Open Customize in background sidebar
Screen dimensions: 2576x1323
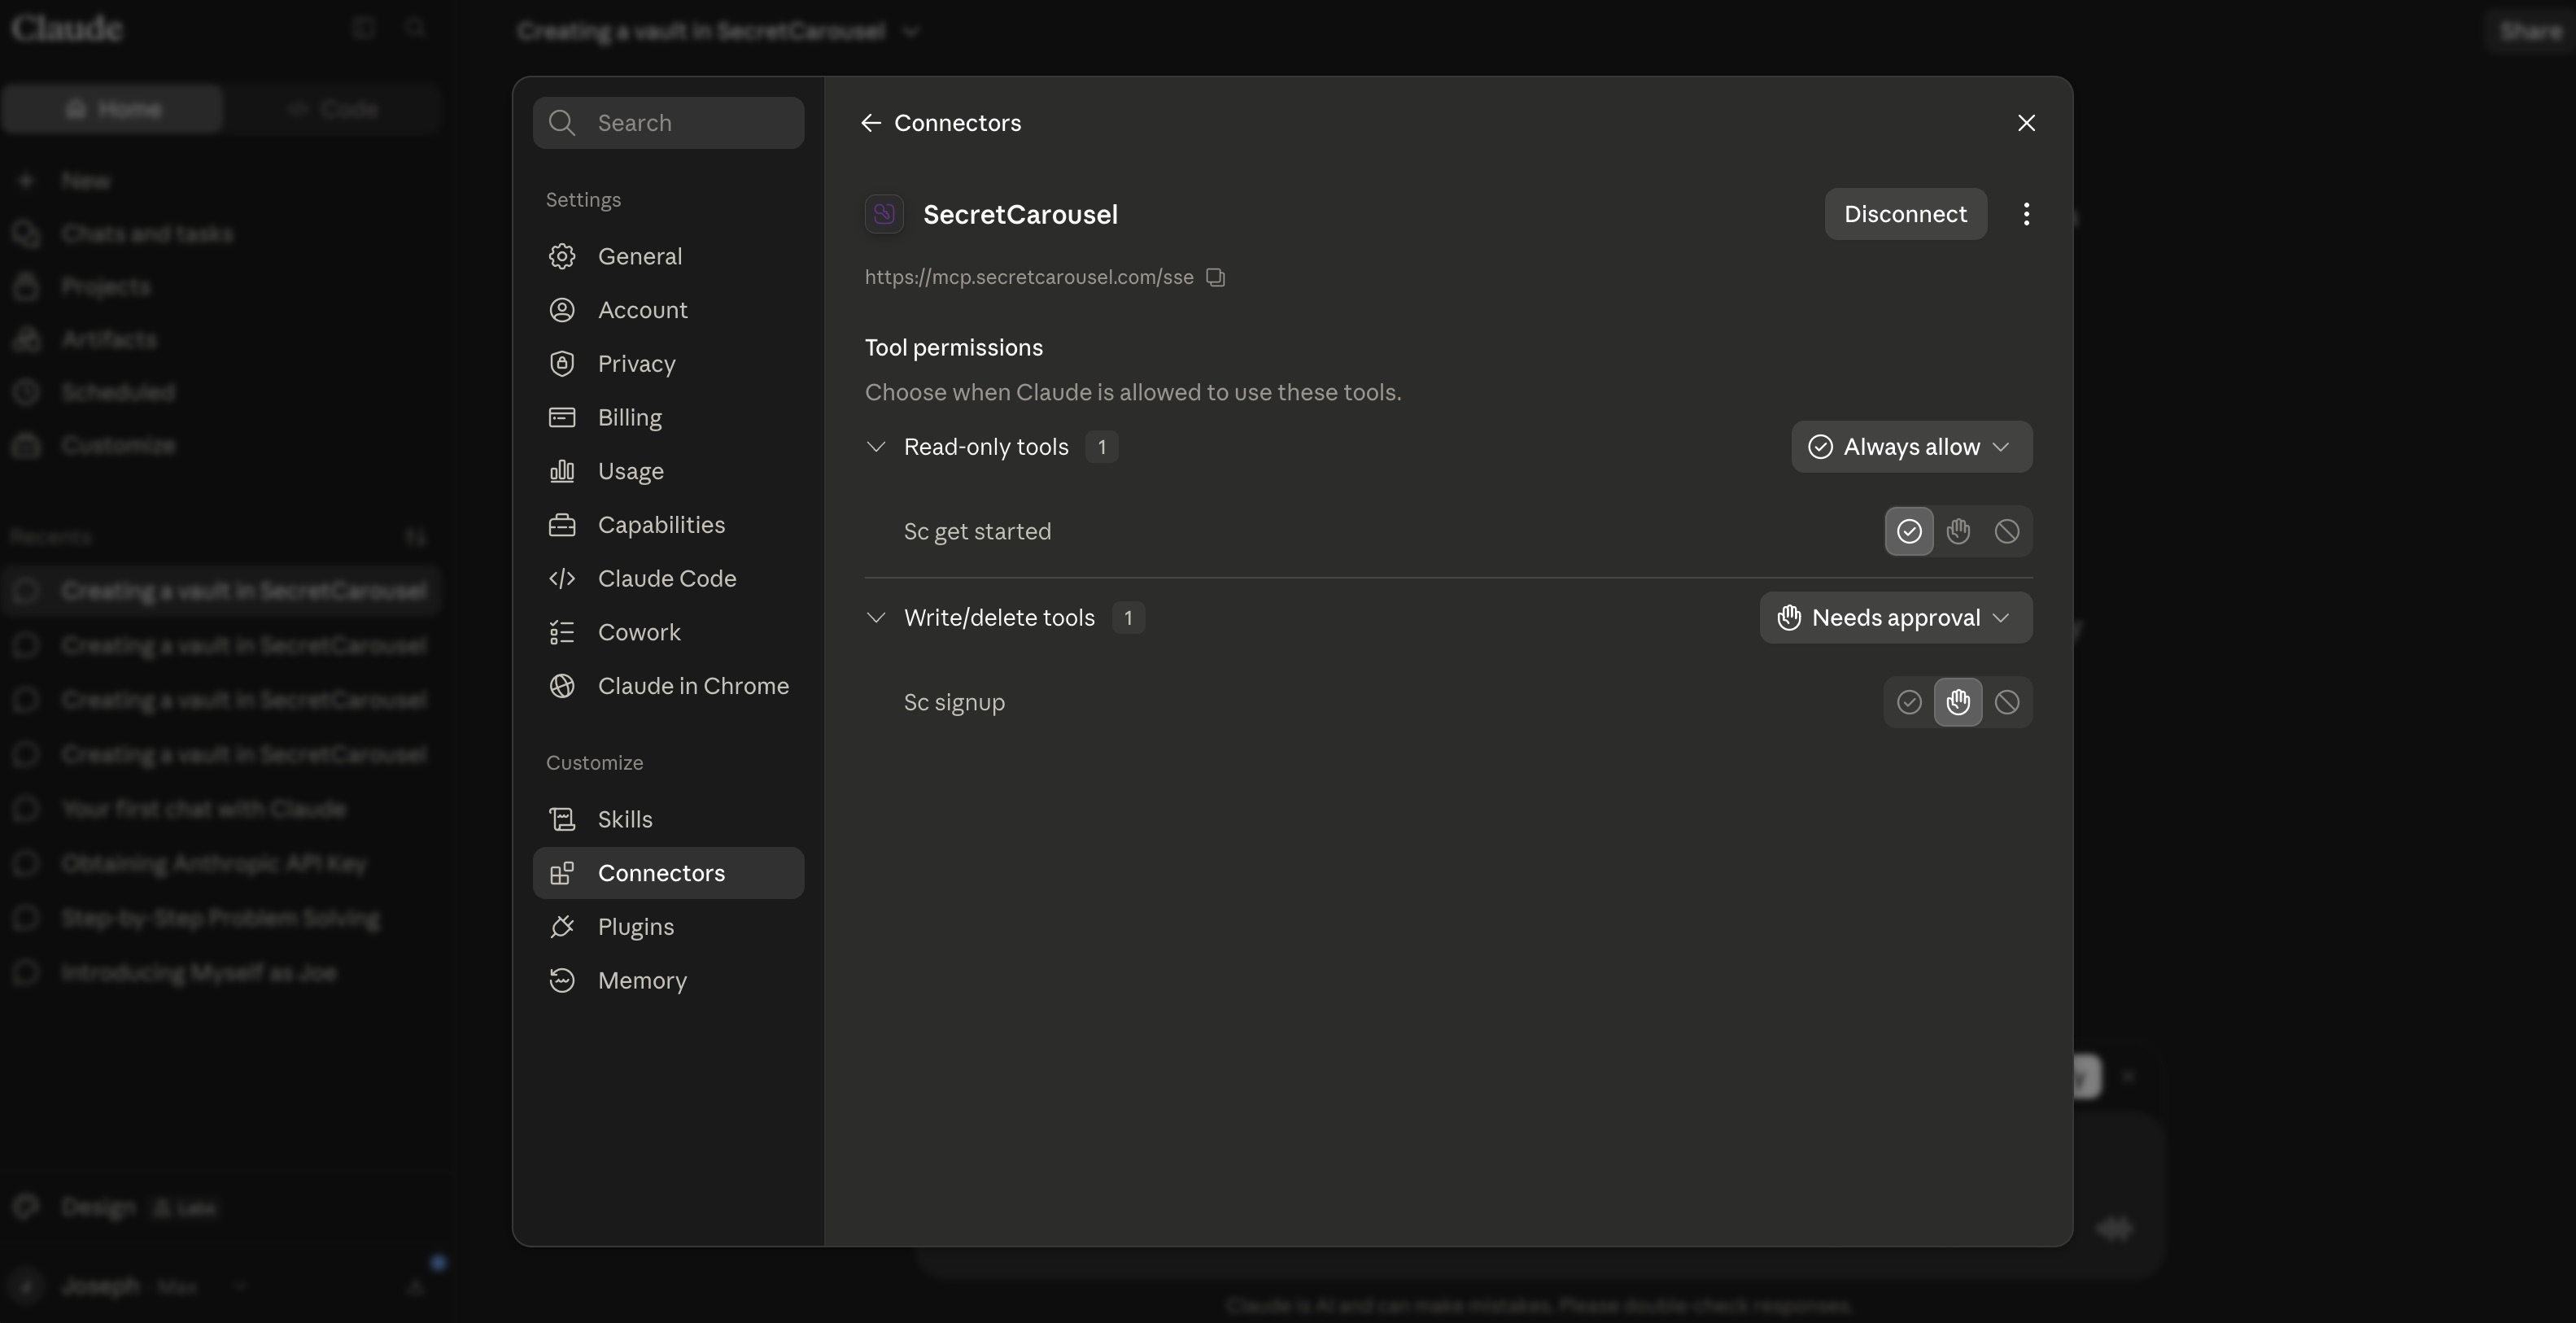click(220, 445)
